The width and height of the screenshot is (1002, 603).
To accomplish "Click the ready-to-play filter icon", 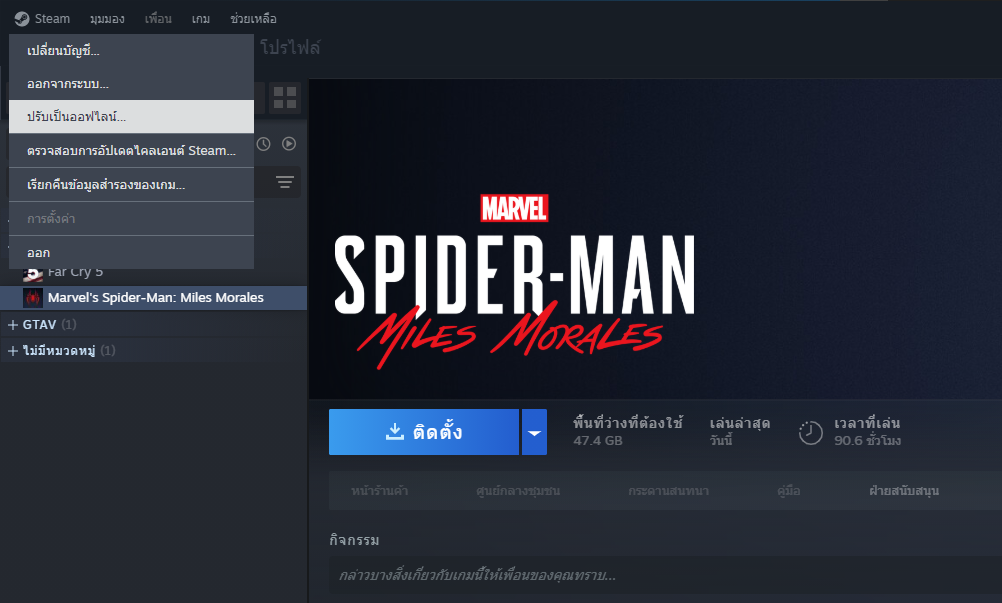I will [x=289, y=144].
